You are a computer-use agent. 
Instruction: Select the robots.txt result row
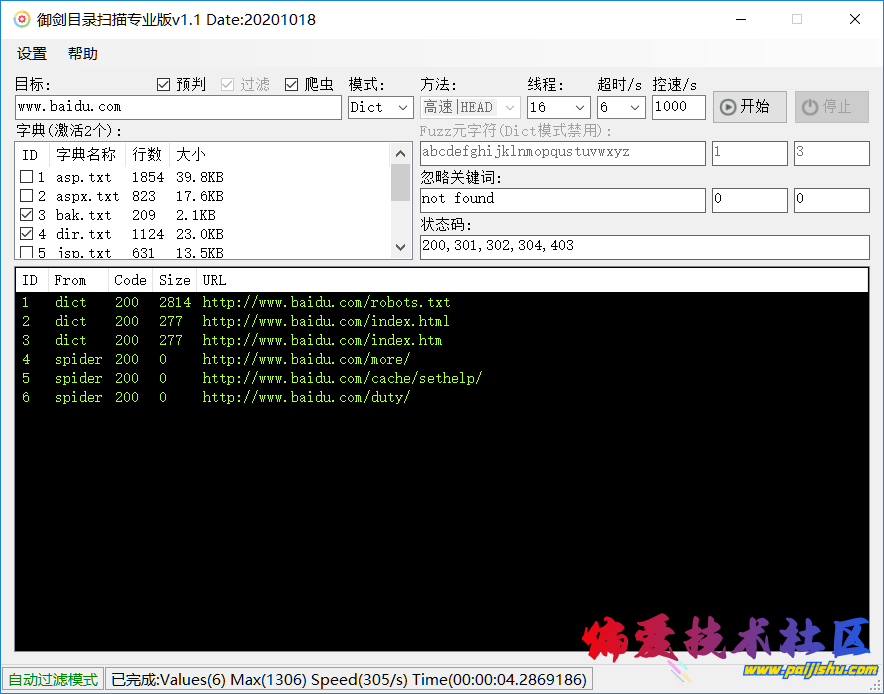[x=326, y=302]
